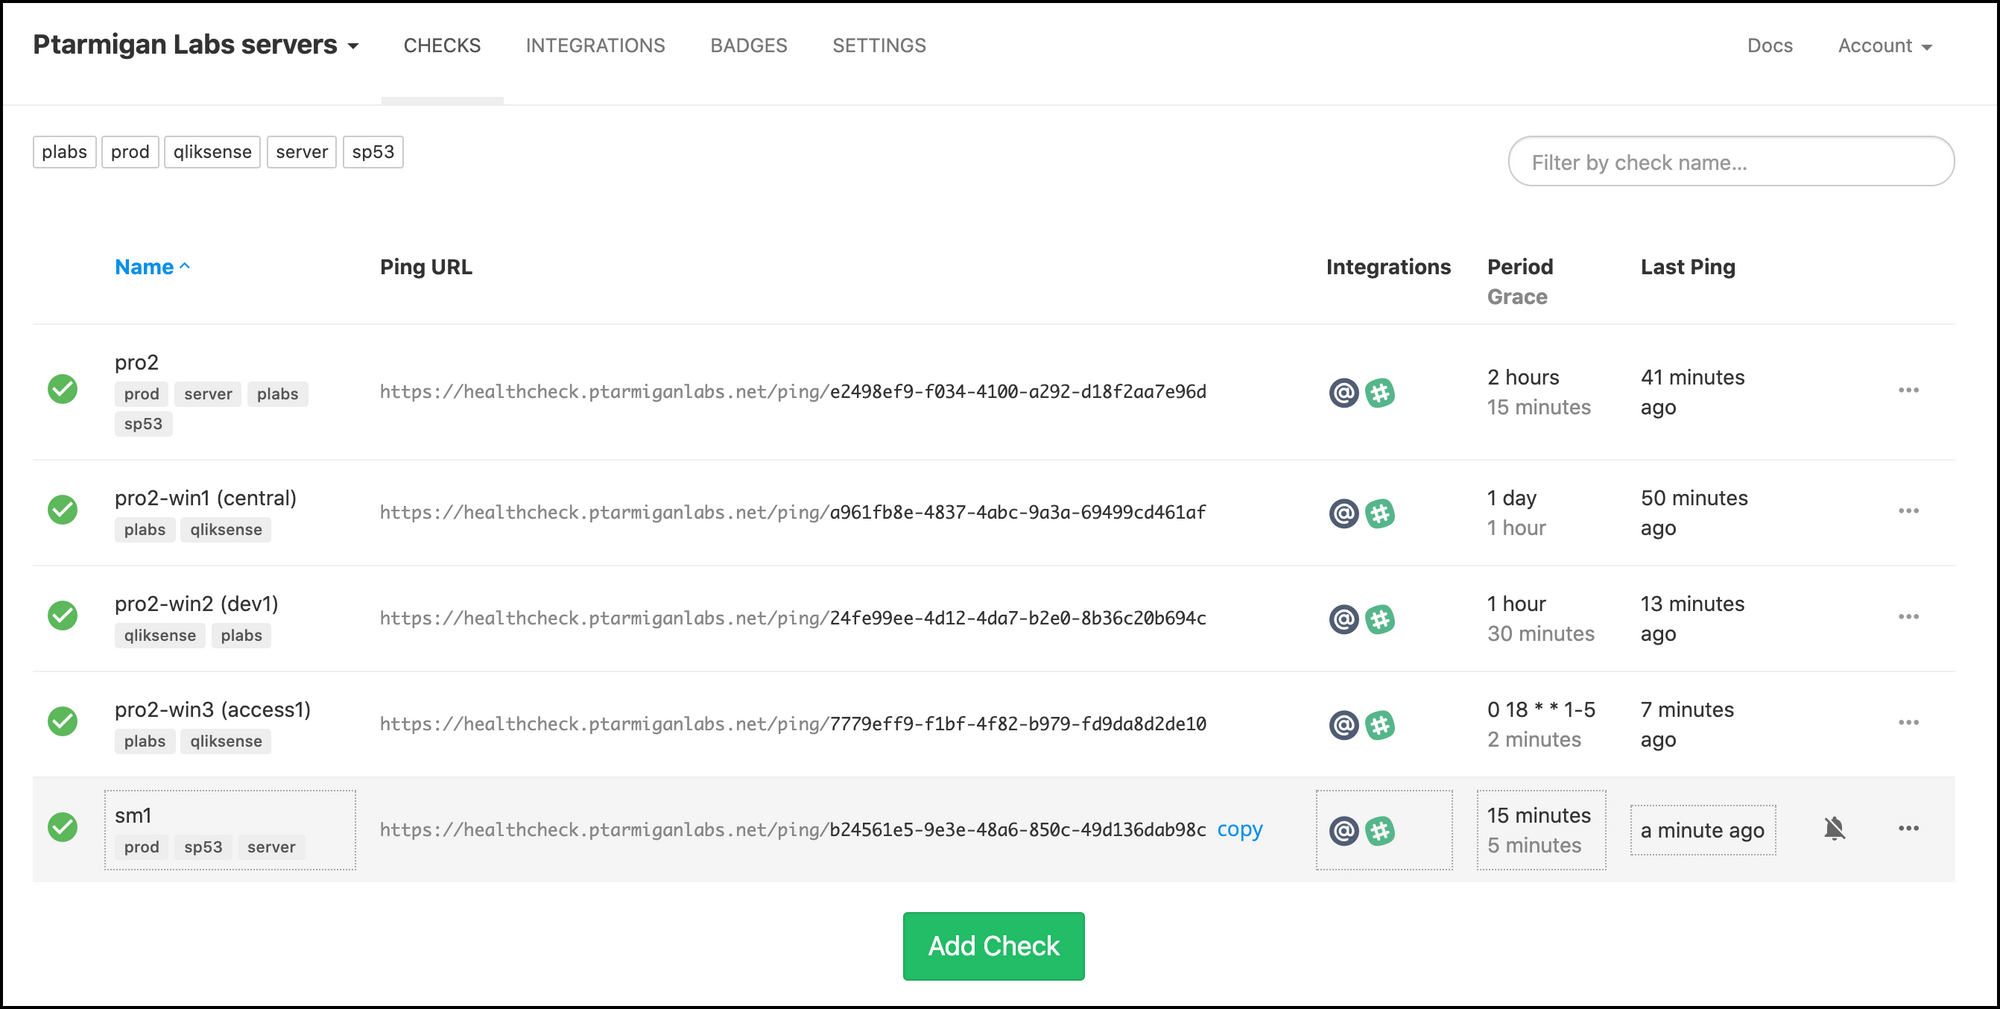The image size is (2000, 1009).
Task: Open '7 minutes ago' last ping details
Action: point(1688,724)
